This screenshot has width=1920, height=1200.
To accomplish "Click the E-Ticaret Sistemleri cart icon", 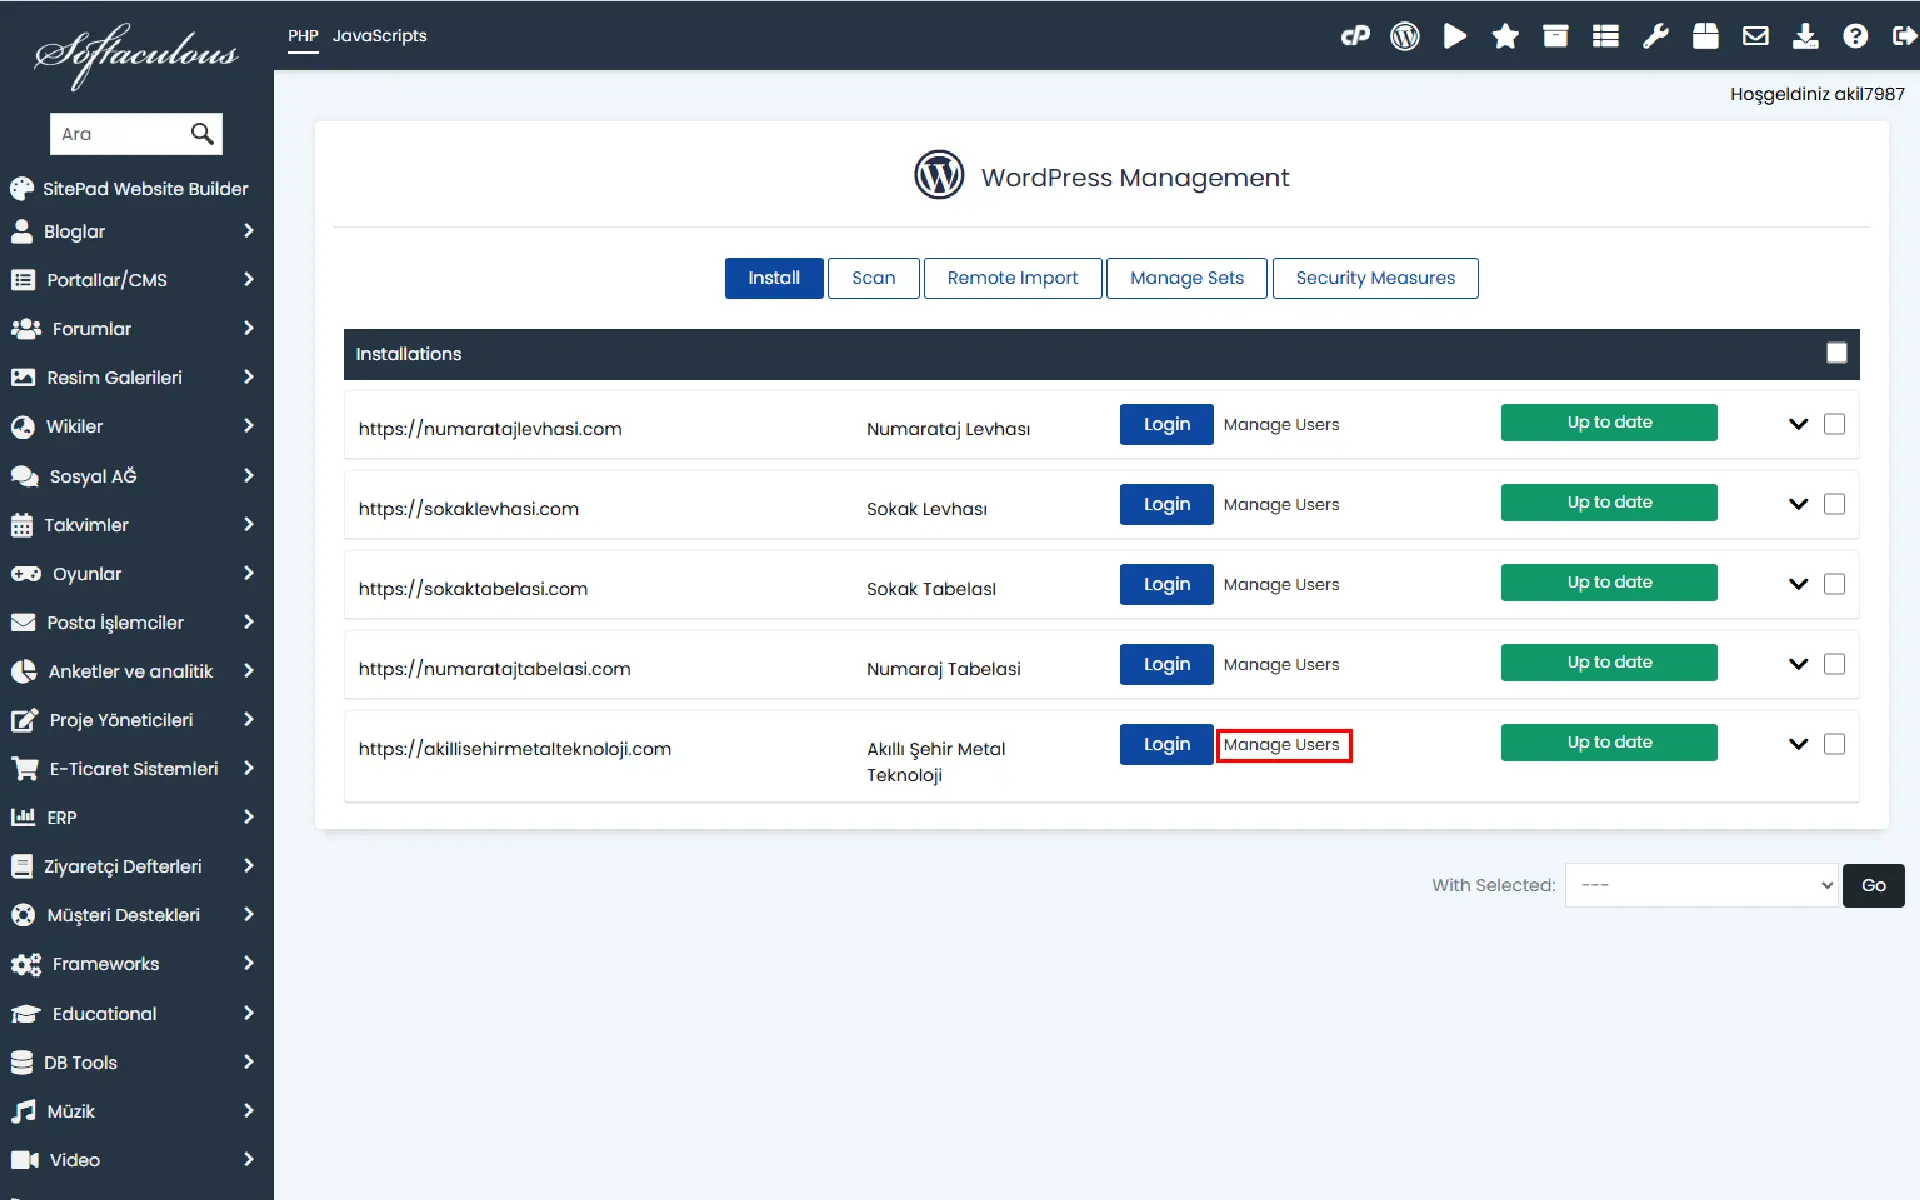I will click(x=25, y=769).
